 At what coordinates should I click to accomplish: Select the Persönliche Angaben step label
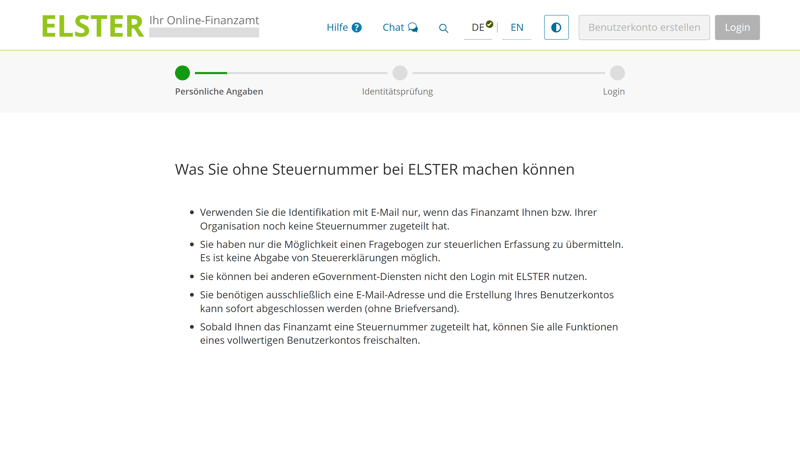tap(219, 92)
